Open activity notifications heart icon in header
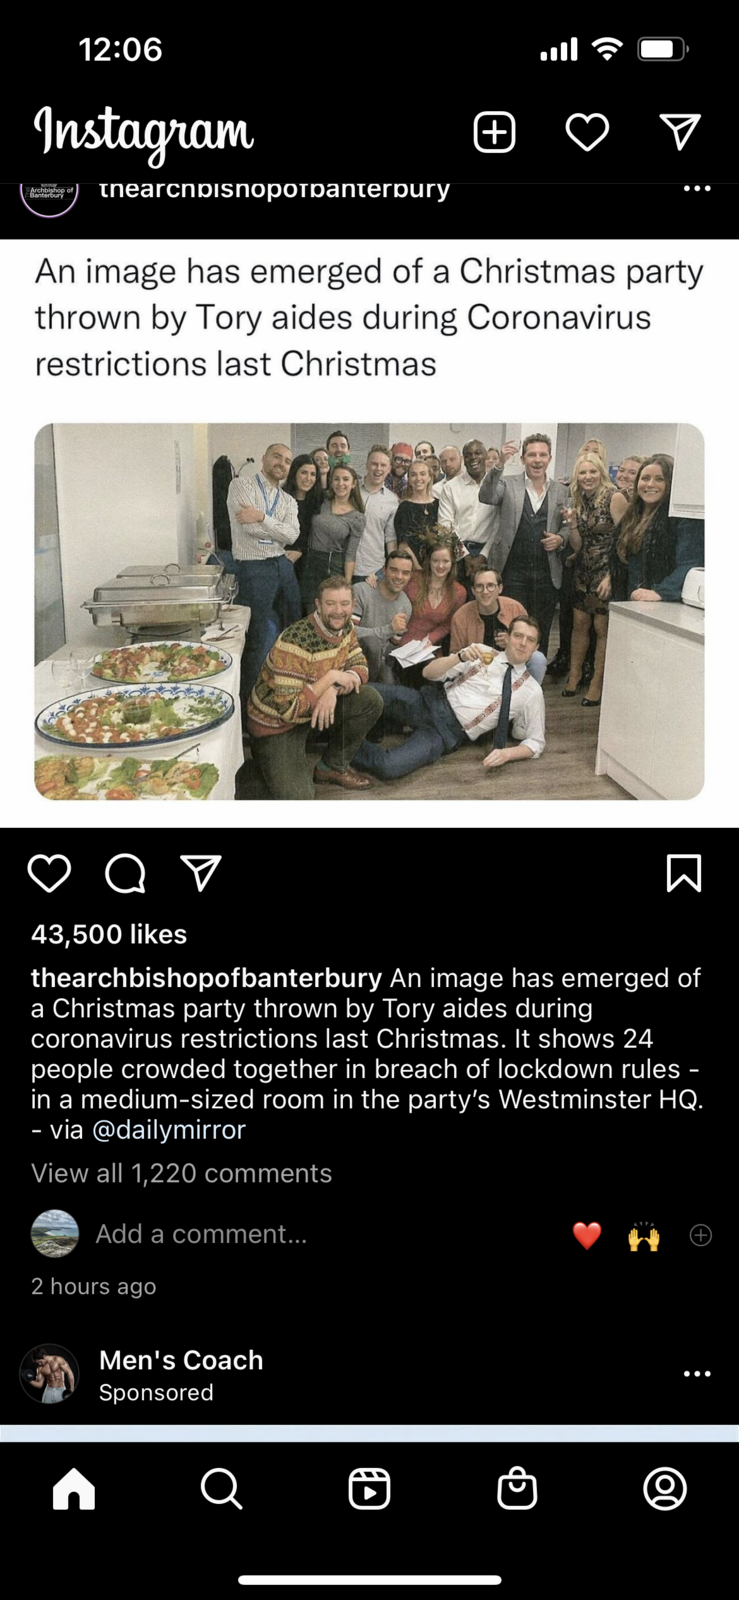The image size is (739, 1600). pyautogui.click(x=587, y=132)
